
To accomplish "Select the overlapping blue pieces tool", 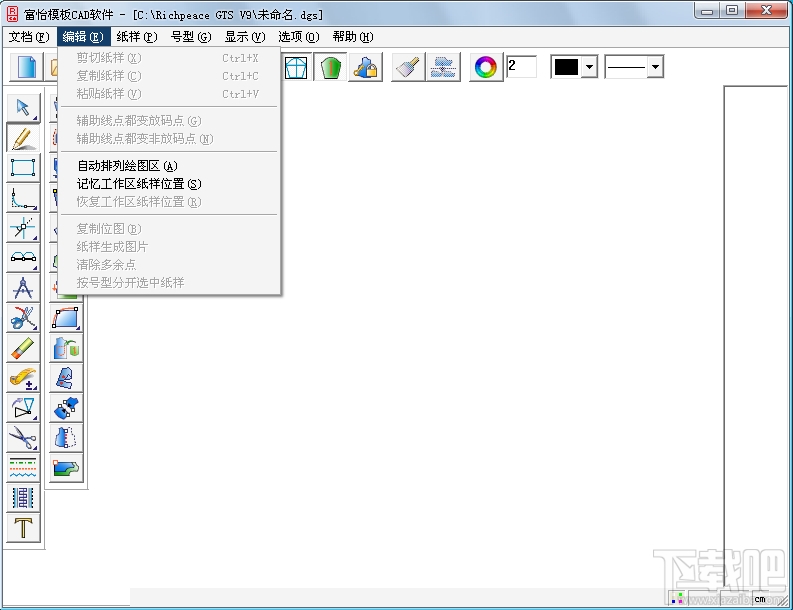I will coord(66,378).
